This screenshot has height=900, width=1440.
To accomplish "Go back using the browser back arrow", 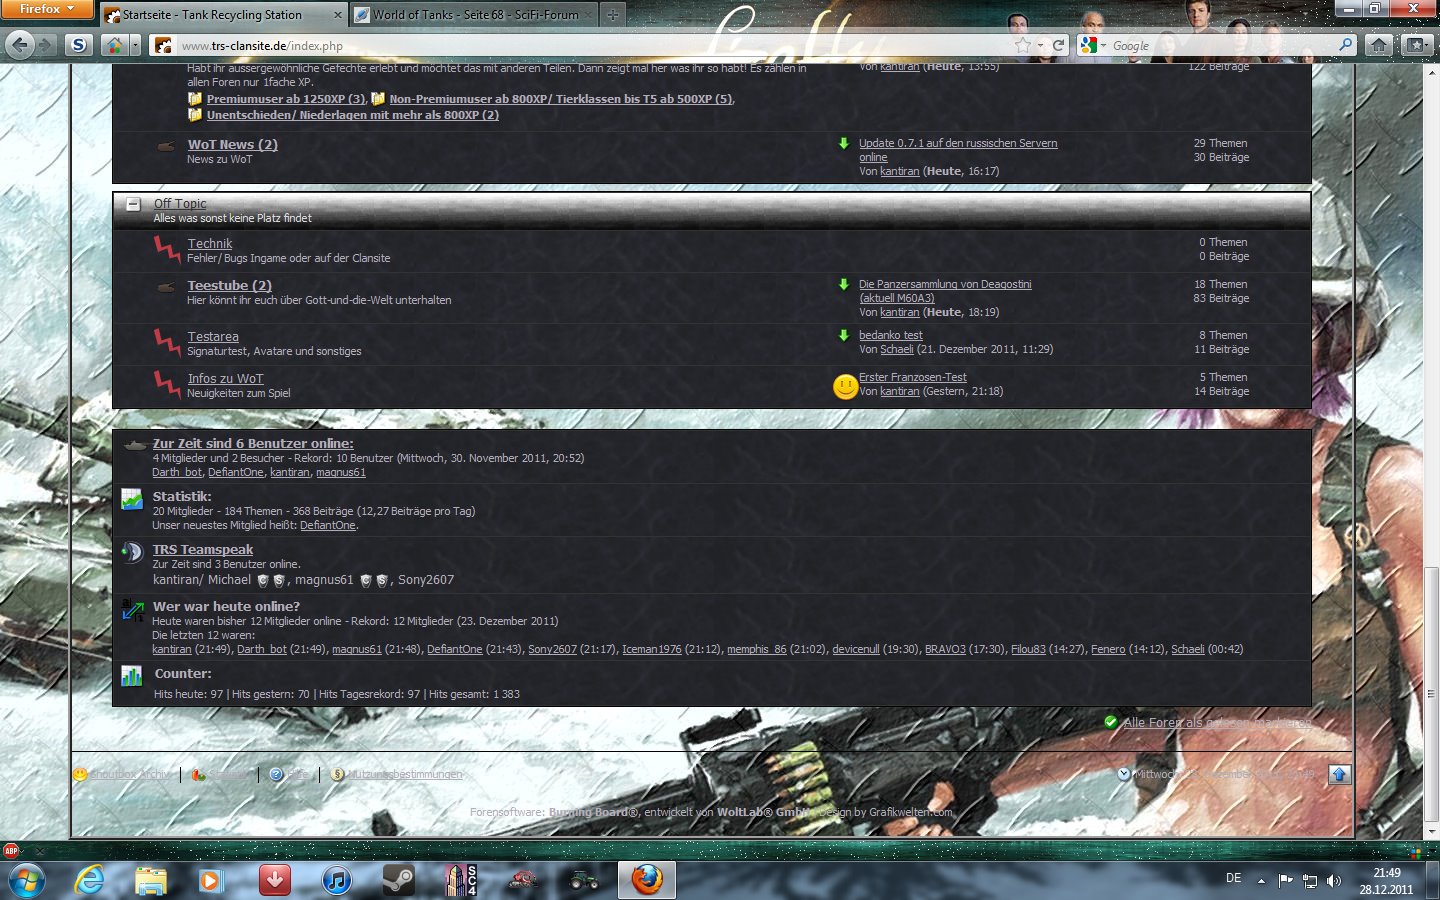I will click(x=20, y=45).
